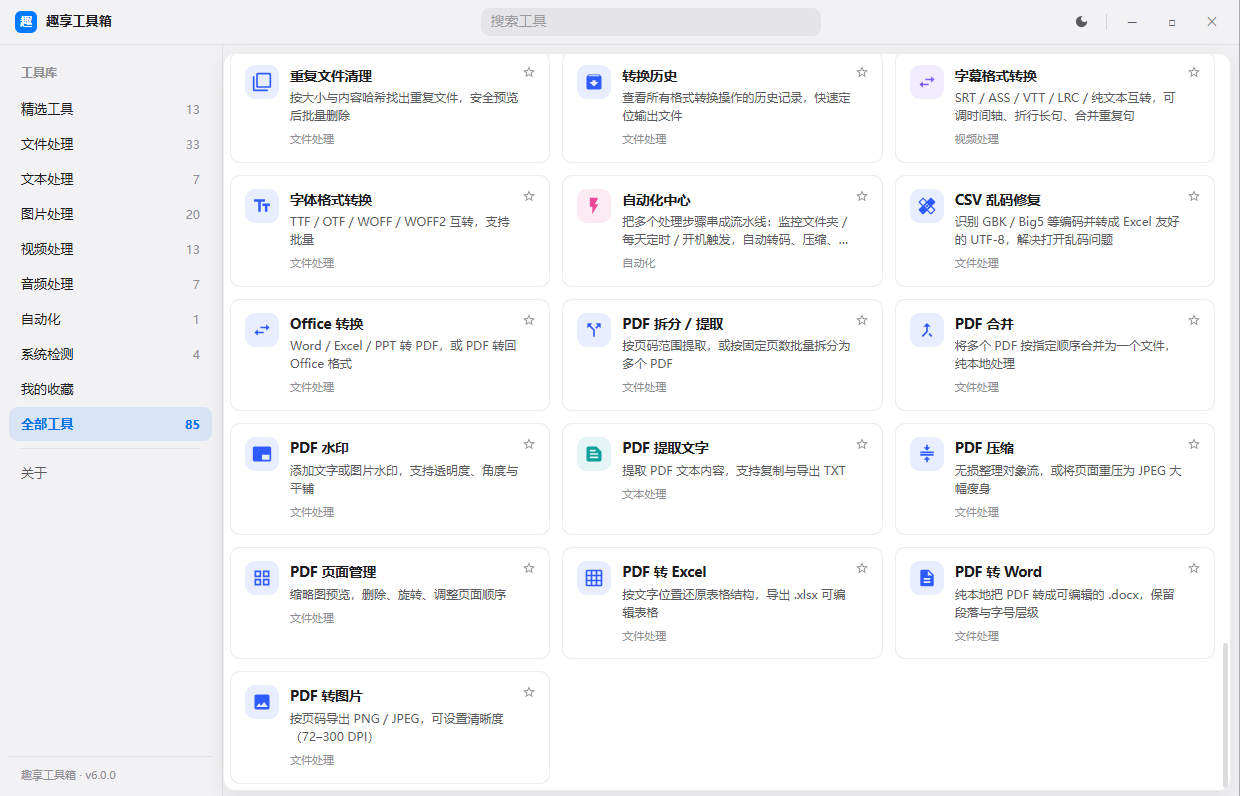
Task: Click the CSV 乱码修复 bandage icon
Action: pyautogui.click(x=927, y=206)
